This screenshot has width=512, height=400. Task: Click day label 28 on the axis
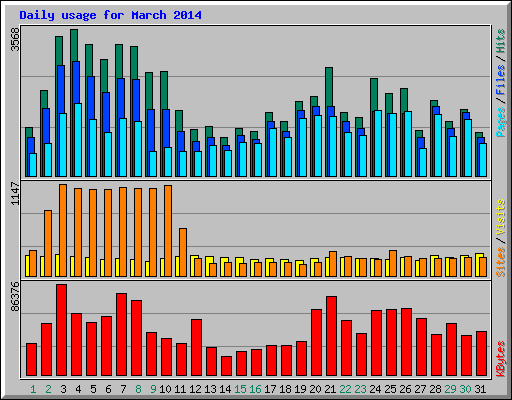click(x=435, y=389)
